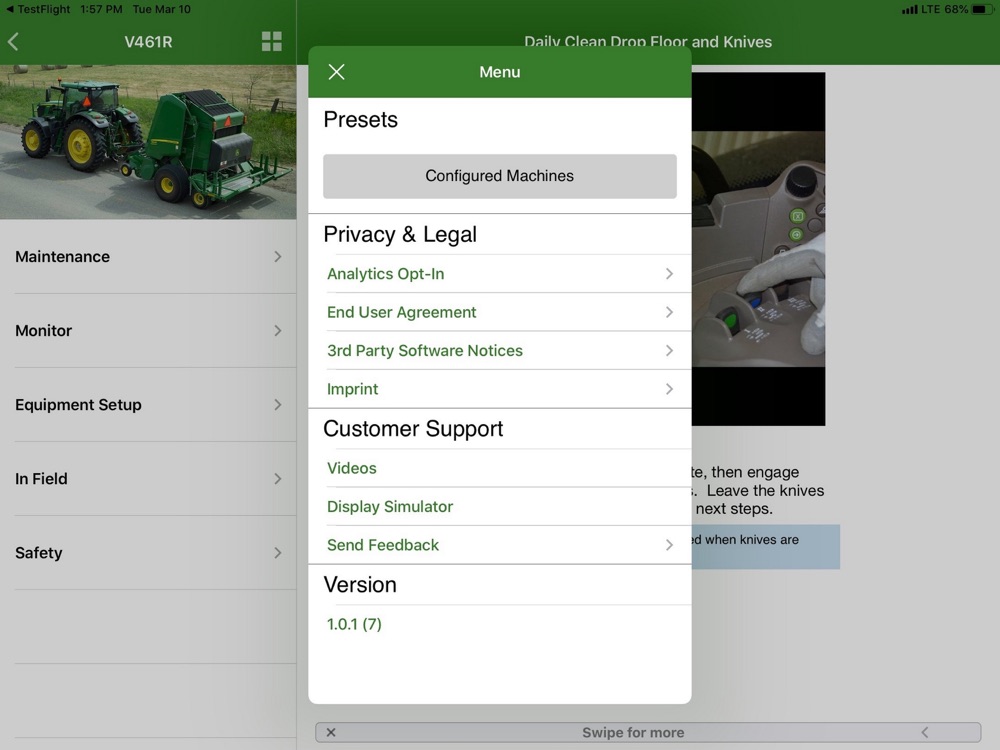The height and width of the screenshot is (750, 1000).
Task: Open the grid view icon in header
Action: click(271, 42)
